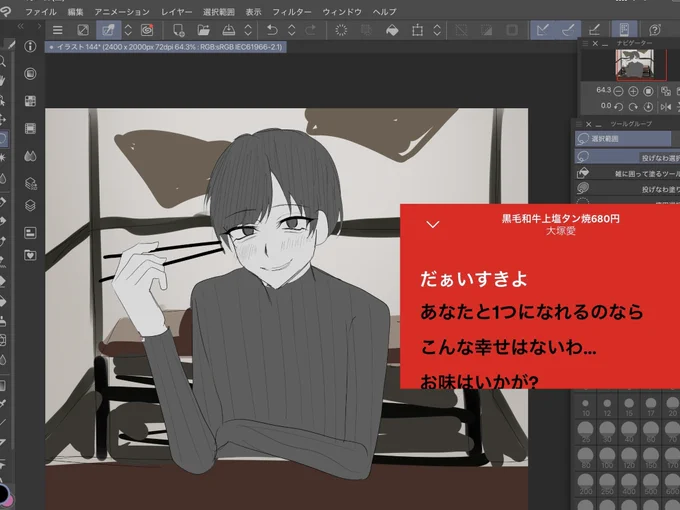This screenshot has width=680, height=510.
Task: Toggle the highlighted smartphone panel icon
Action: pos(624,30)
